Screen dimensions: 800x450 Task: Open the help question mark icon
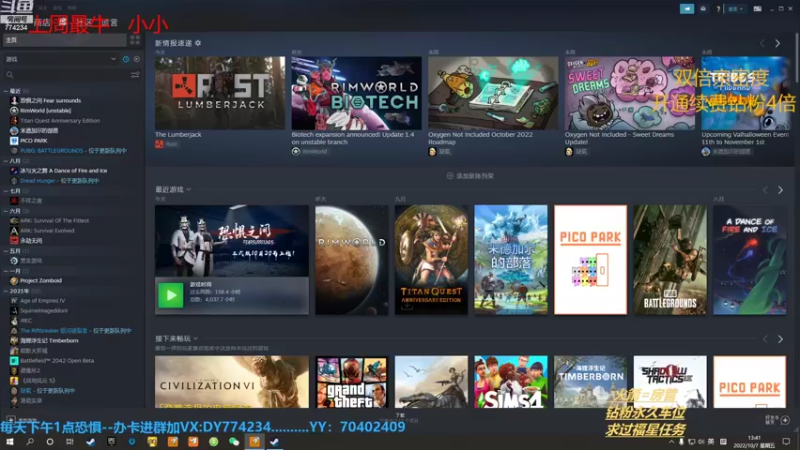point(718,9)
